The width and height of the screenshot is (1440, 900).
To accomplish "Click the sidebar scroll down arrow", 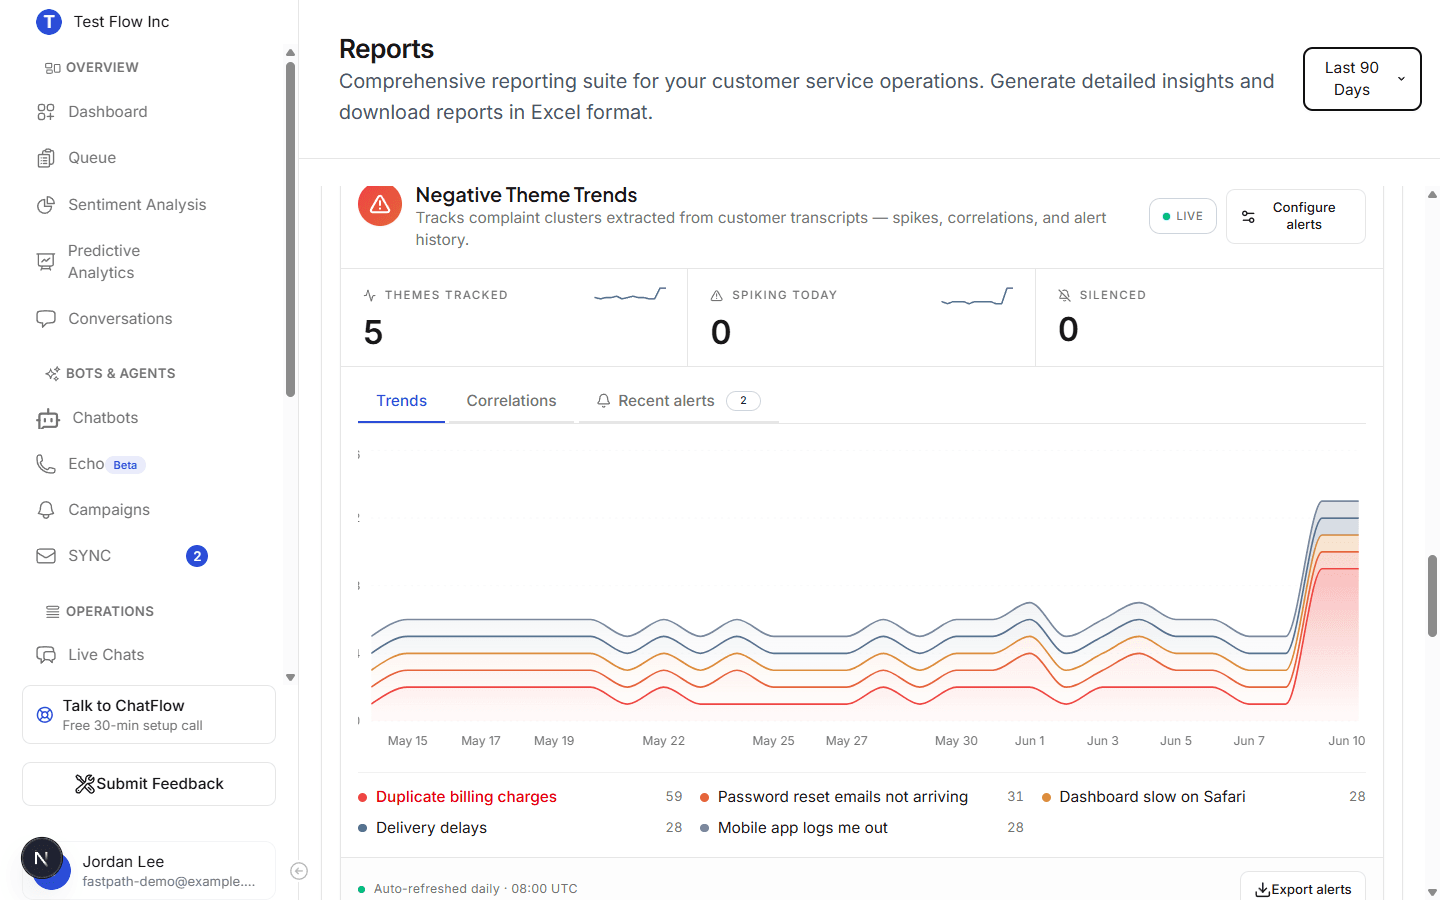I will point(290,678).
